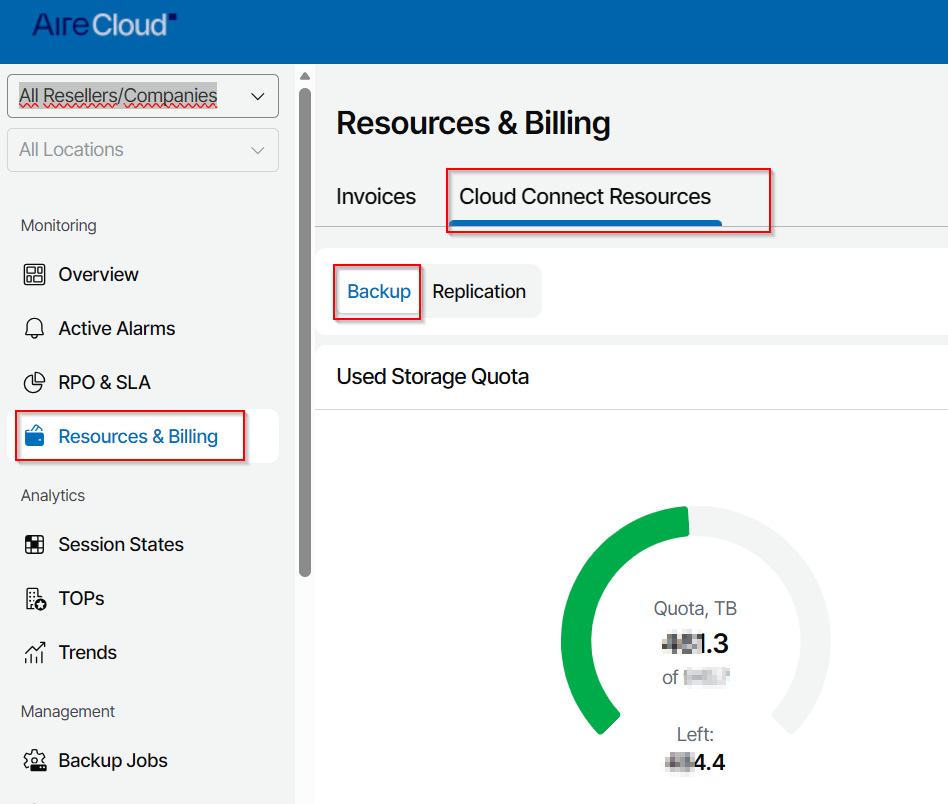Go to RPO & SLA page
This screenshot has height=804, width=948.
tap(105, 382)
